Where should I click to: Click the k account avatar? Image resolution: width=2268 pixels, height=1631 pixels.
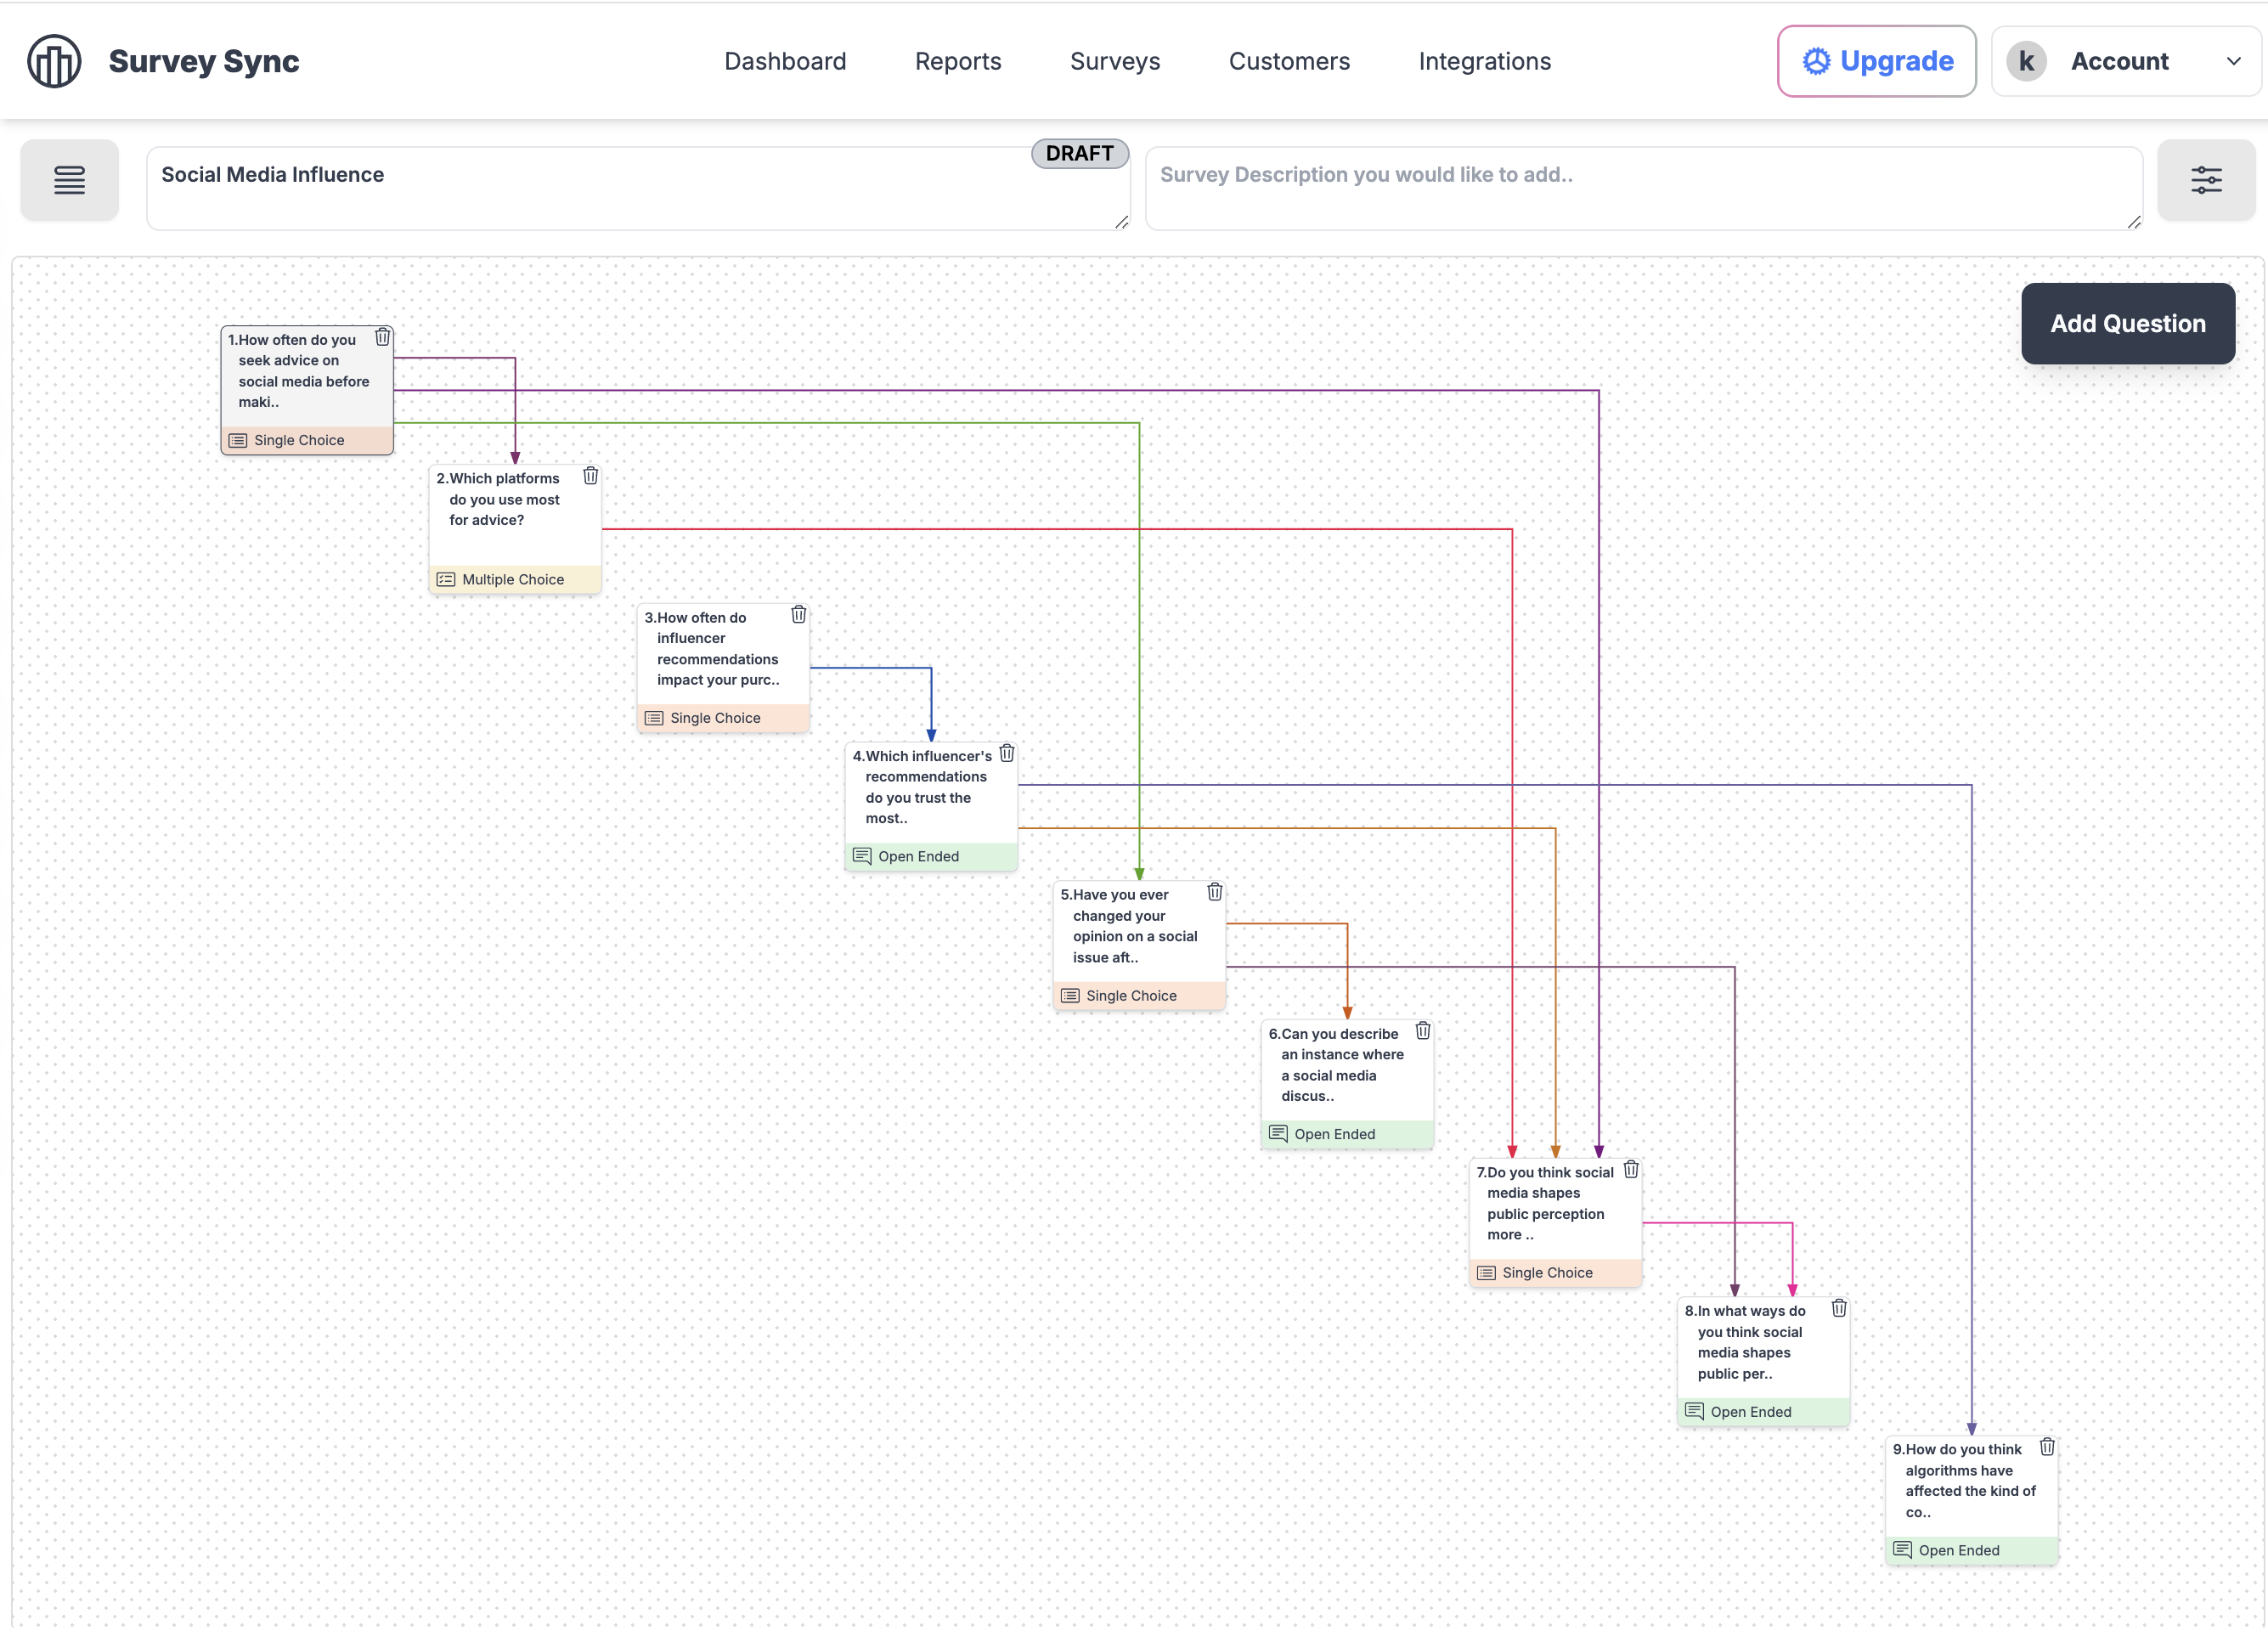pyautogui.click(x=2025, y=61)
